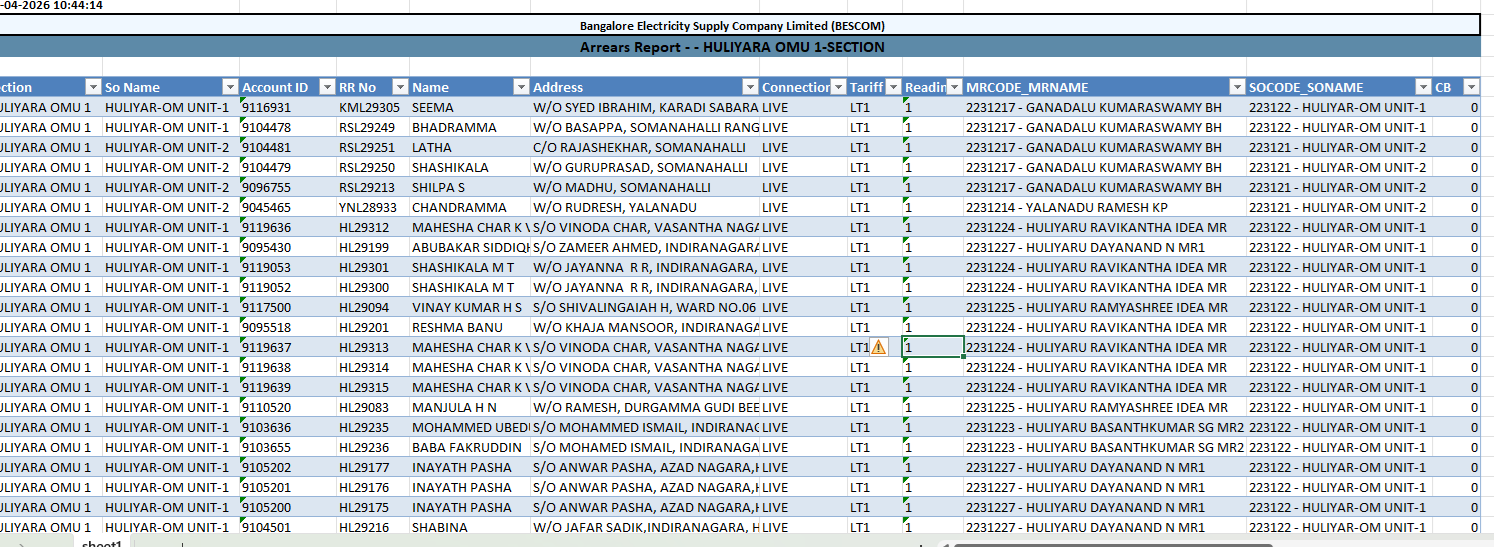
Task: Select the BESCOM company name header cell
Action: [x=732, y=25]
